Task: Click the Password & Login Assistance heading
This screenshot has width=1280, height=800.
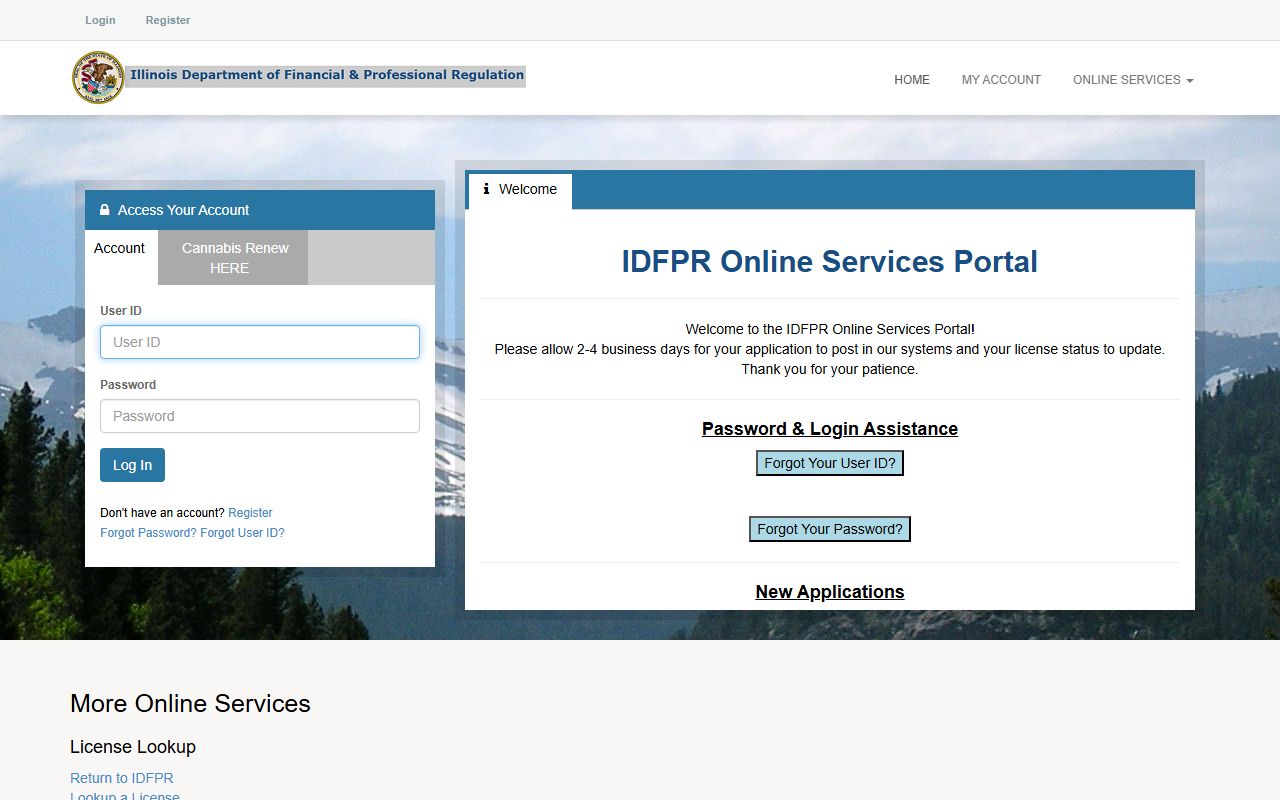Action: point(830,429)
